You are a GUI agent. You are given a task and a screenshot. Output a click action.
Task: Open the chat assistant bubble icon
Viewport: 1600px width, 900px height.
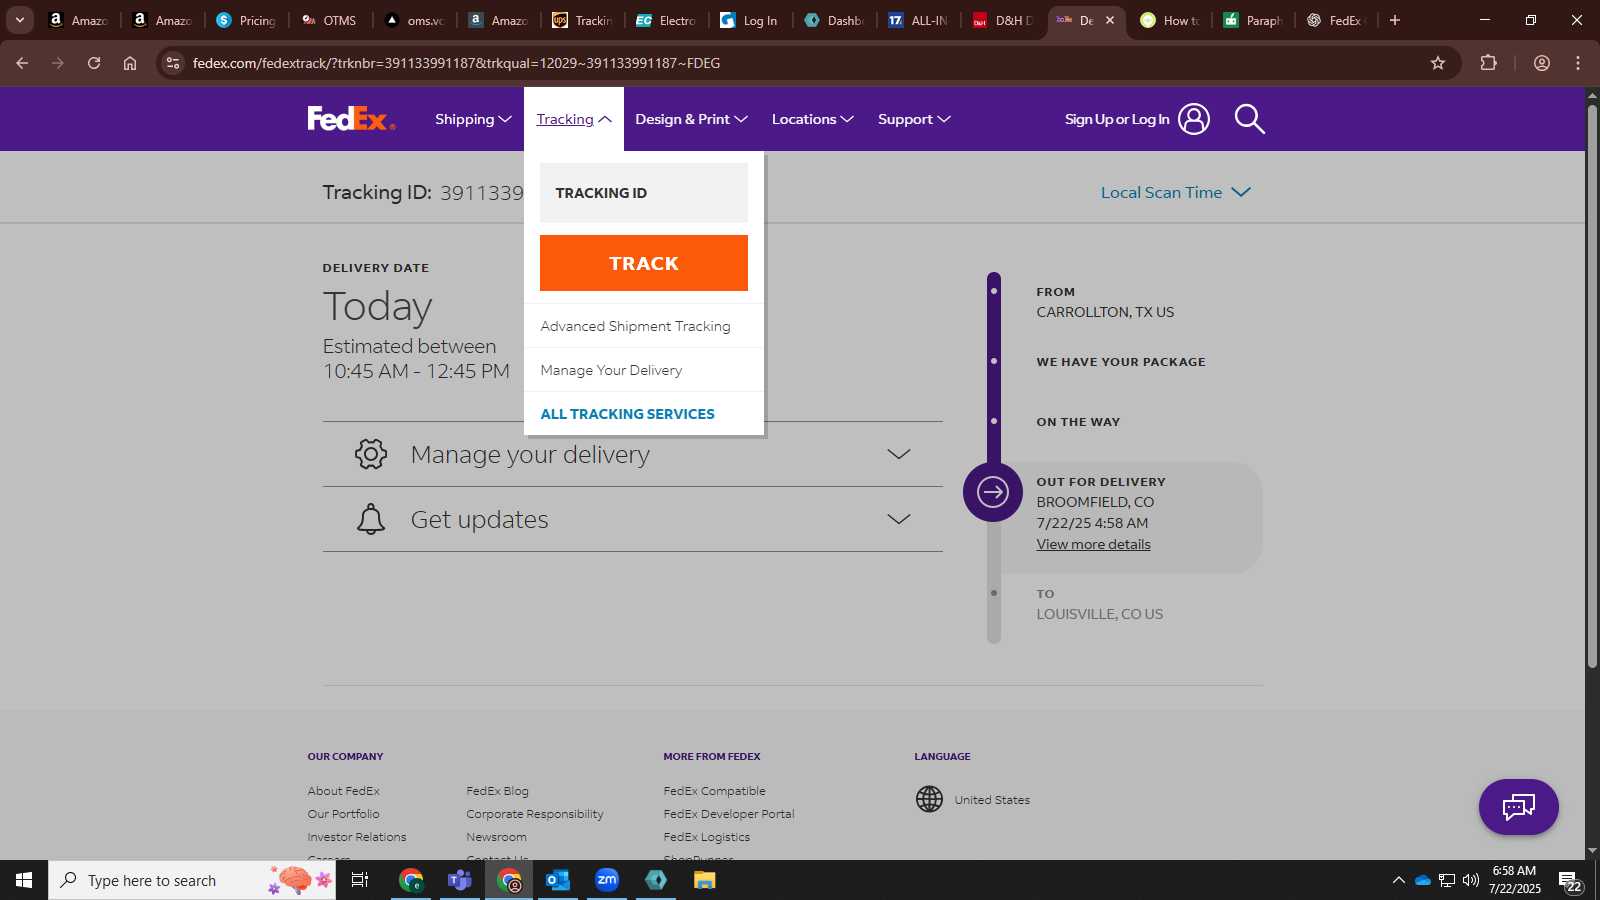point(1518,807)
